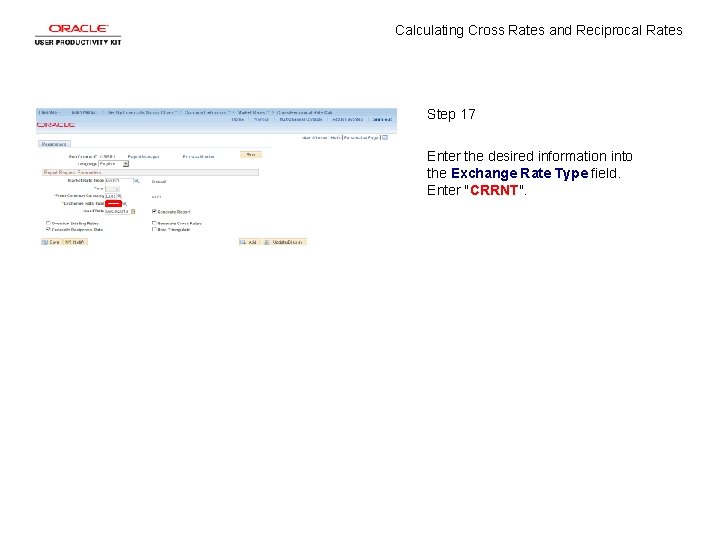Click the Sign out link
The width and height of the screenshot is (720, 540).
coord(382,119)
